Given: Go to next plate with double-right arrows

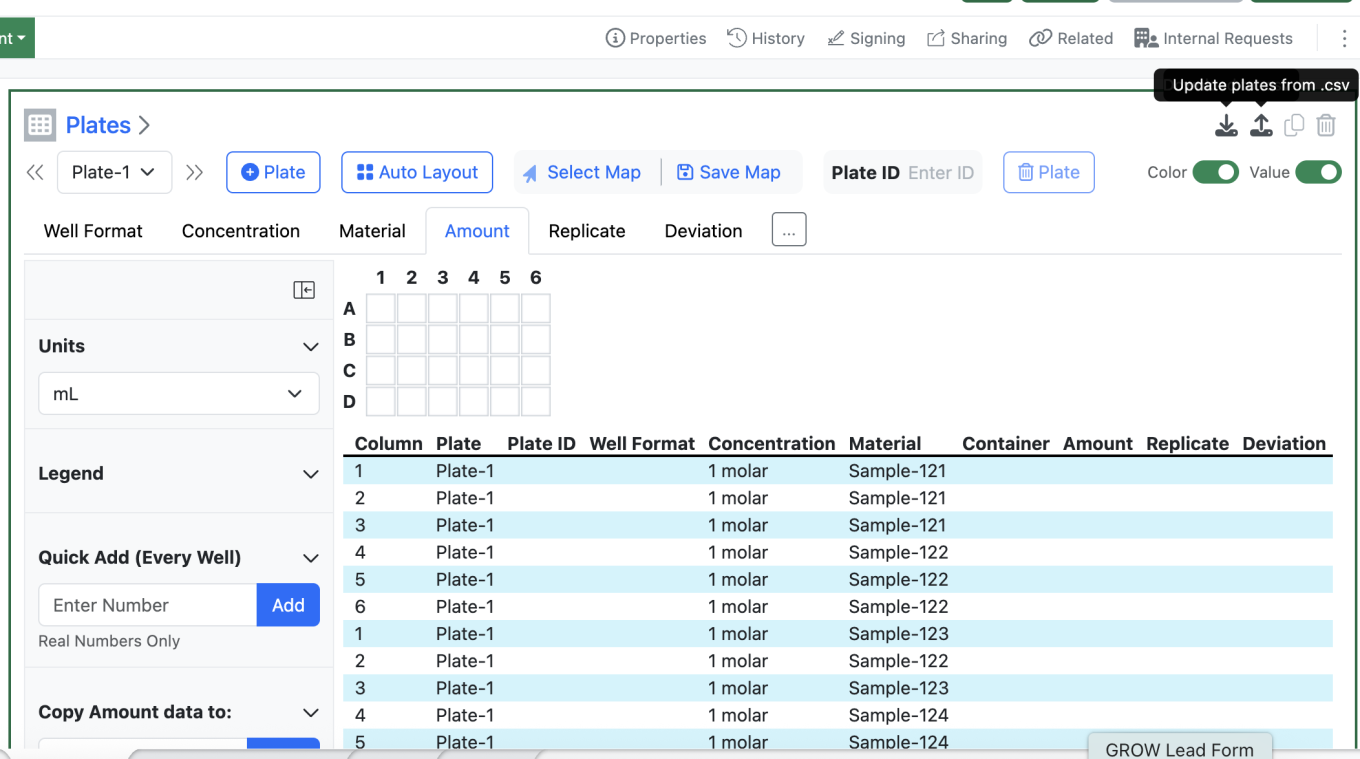Looking at the screenshot, I should (x=195, y=172).
